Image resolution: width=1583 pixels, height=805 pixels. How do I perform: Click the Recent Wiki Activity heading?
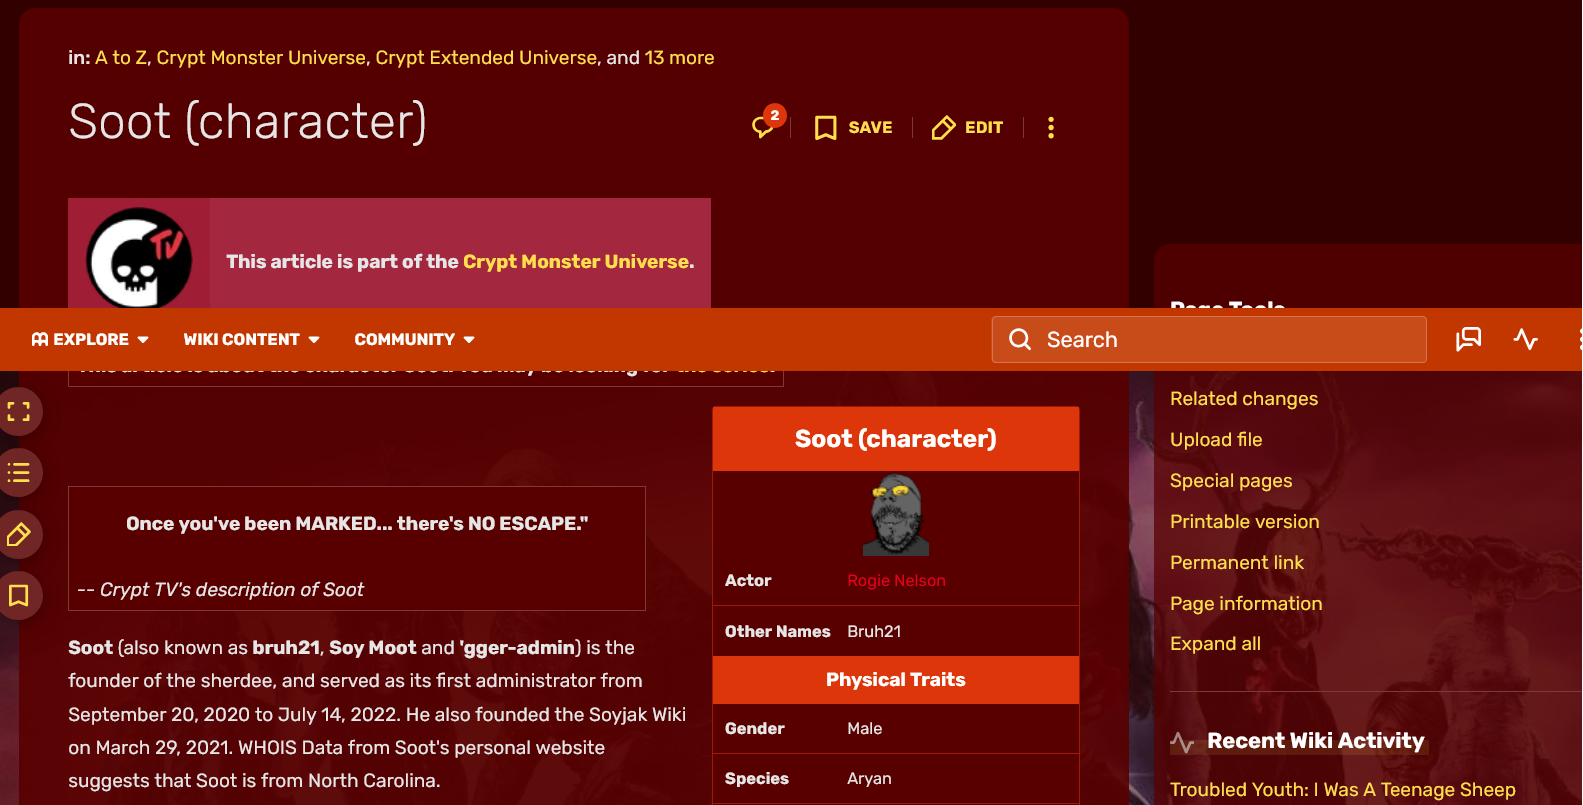point(1316,741)
